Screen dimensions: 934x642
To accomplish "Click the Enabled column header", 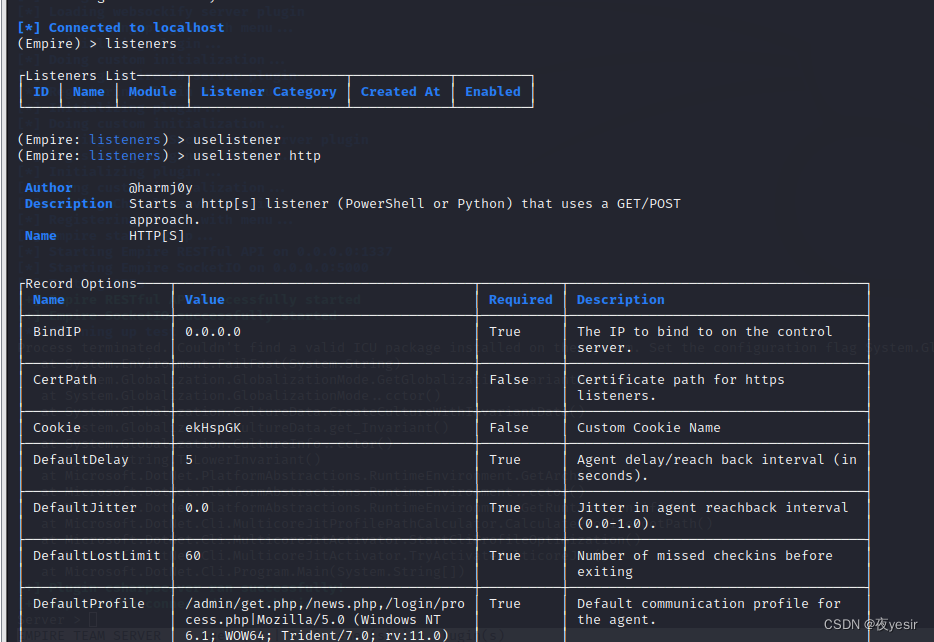I will [x=493, y=92].
